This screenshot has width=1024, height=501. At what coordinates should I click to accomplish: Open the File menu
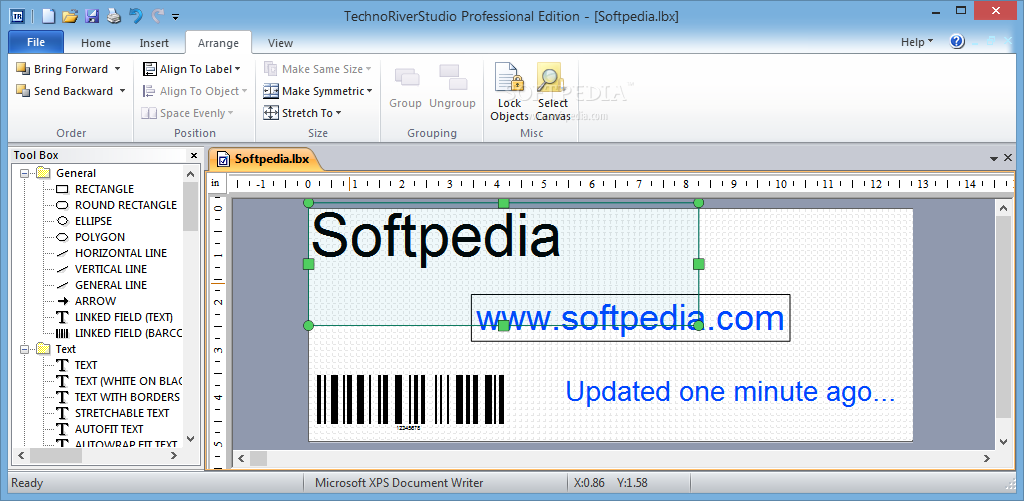click(36, 42)
